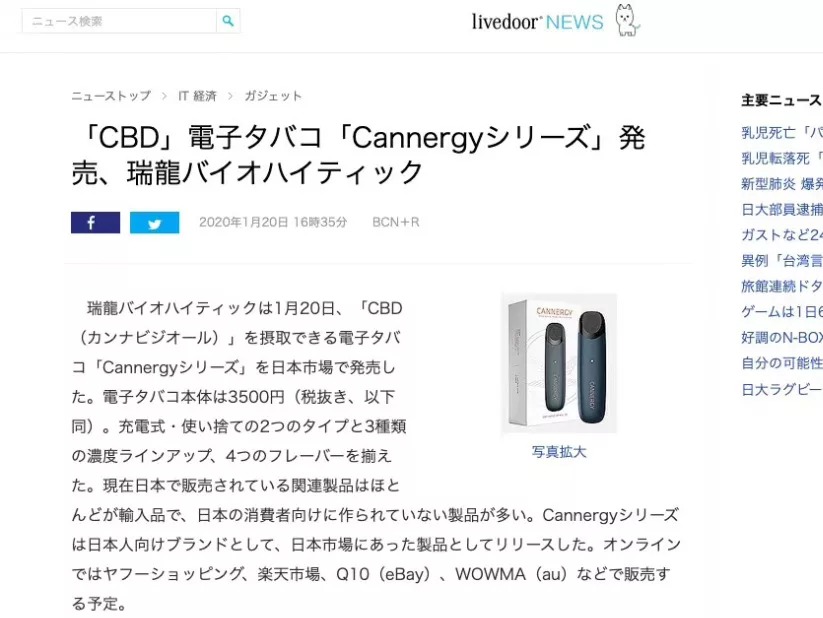Click the 写真拡大 link
This screenshot has height=618, width=823.
(558, 452)
